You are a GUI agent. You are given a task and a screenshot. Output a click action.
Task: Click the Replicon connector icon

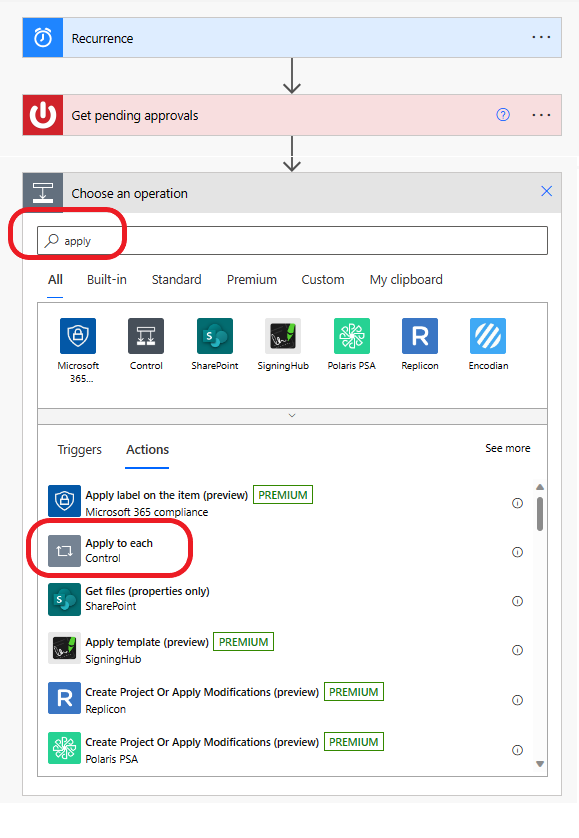click(420, 336)
